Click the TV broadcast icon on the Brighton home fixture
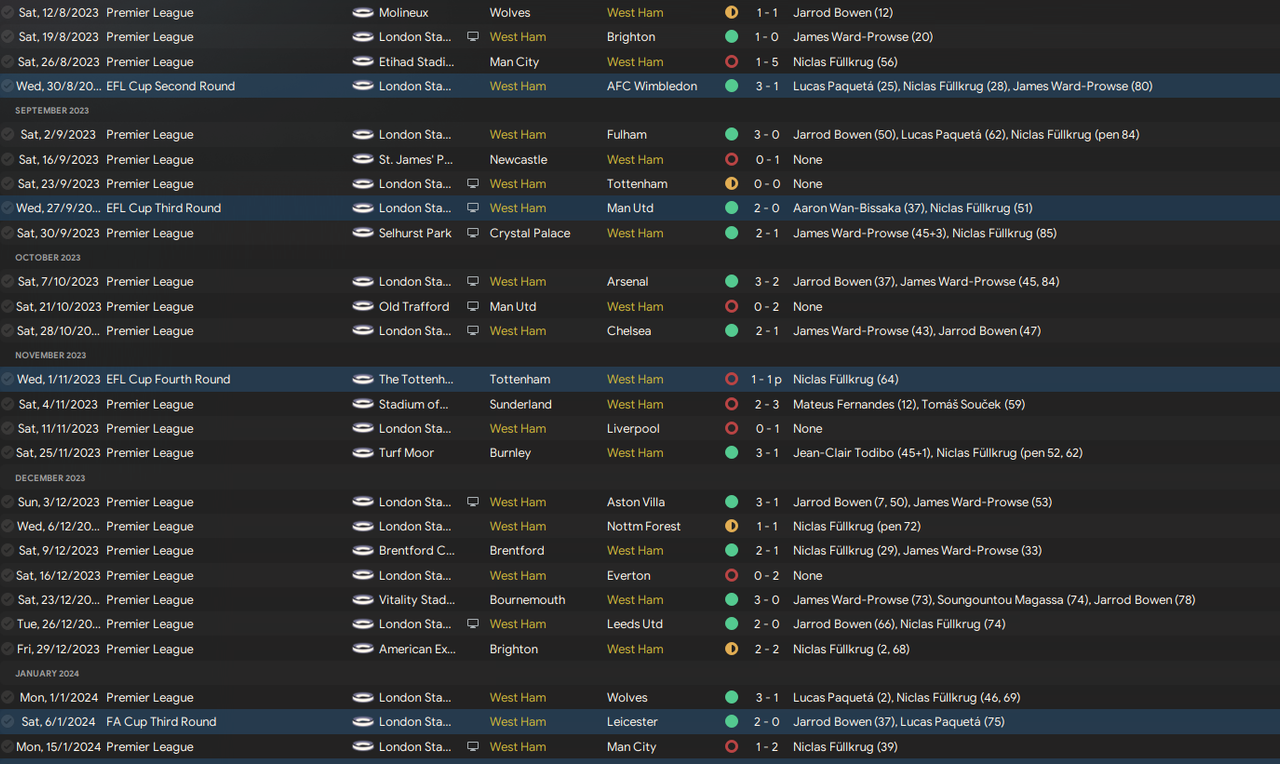1280x764 pixels. click(473, 37)
